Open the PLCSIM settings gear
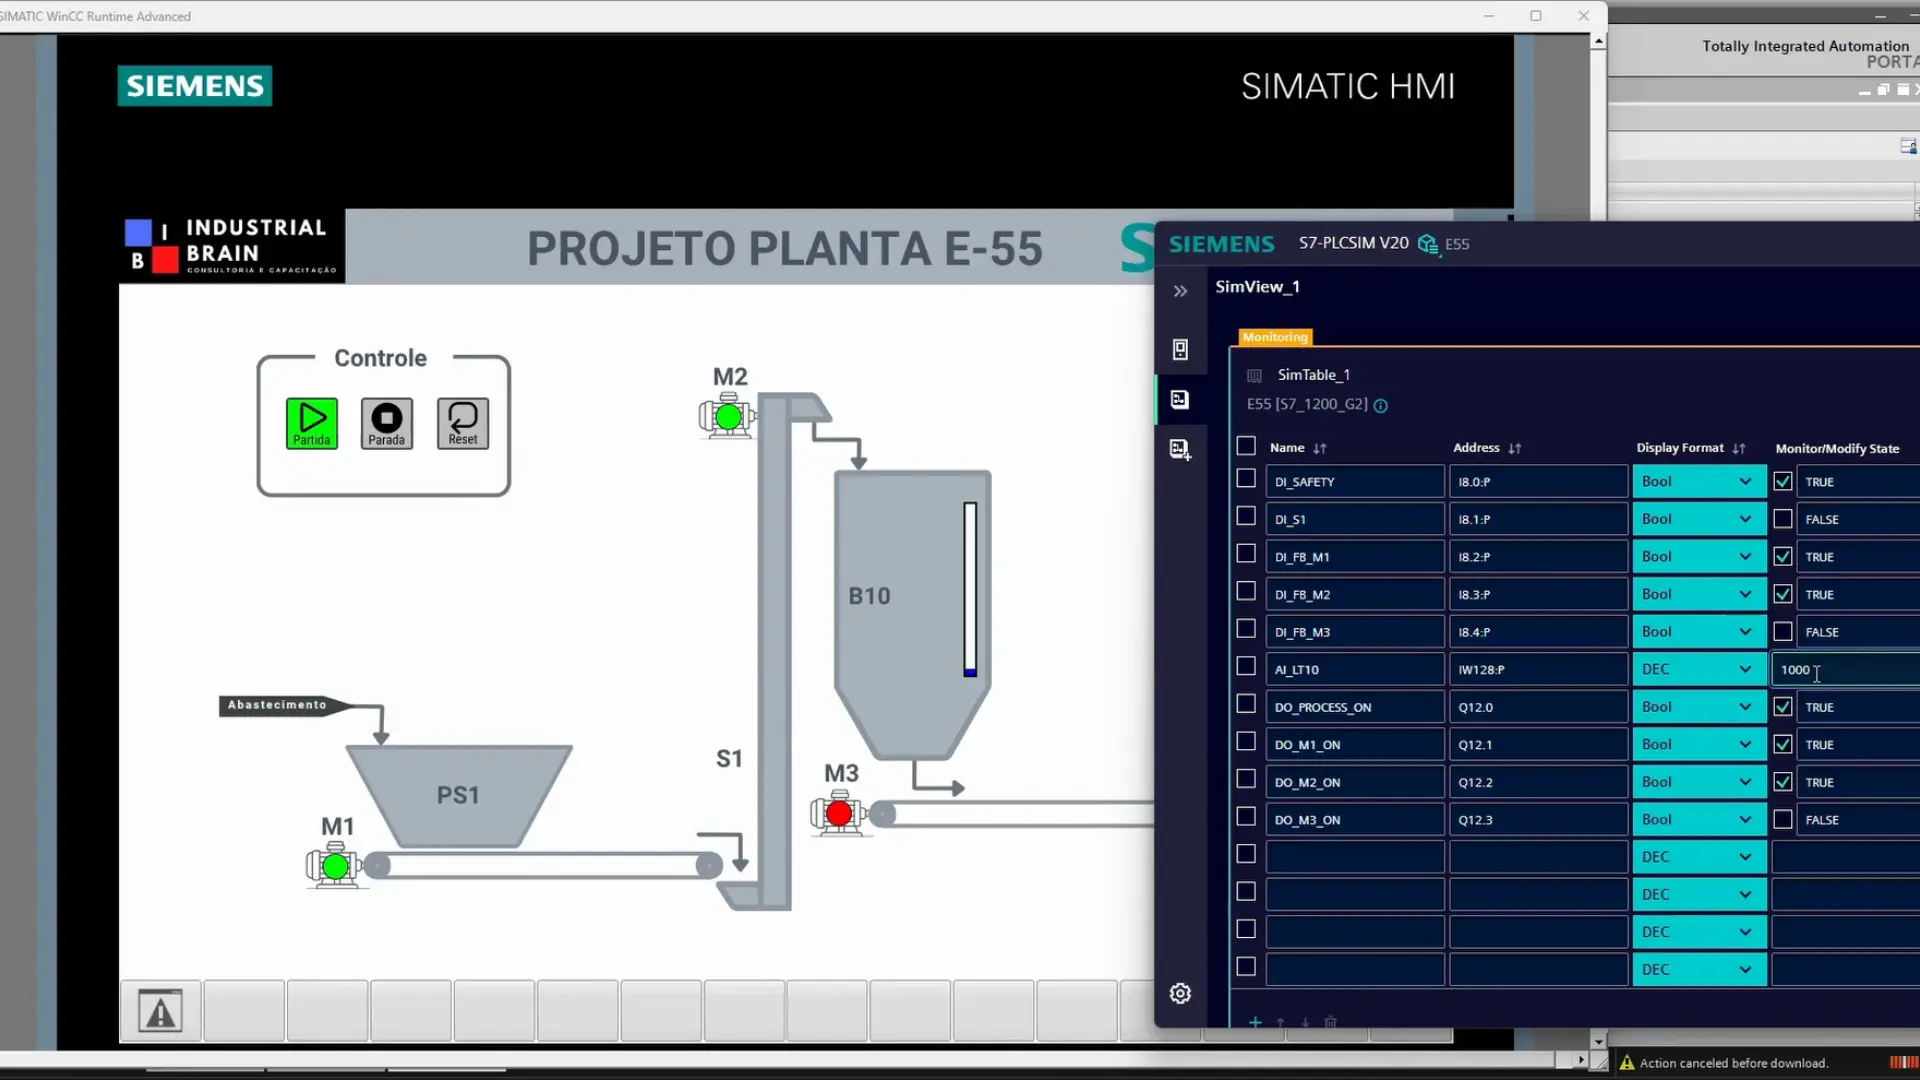Image resolution: width=1920 pixels, height=1080 pixels. (1181, 993)
